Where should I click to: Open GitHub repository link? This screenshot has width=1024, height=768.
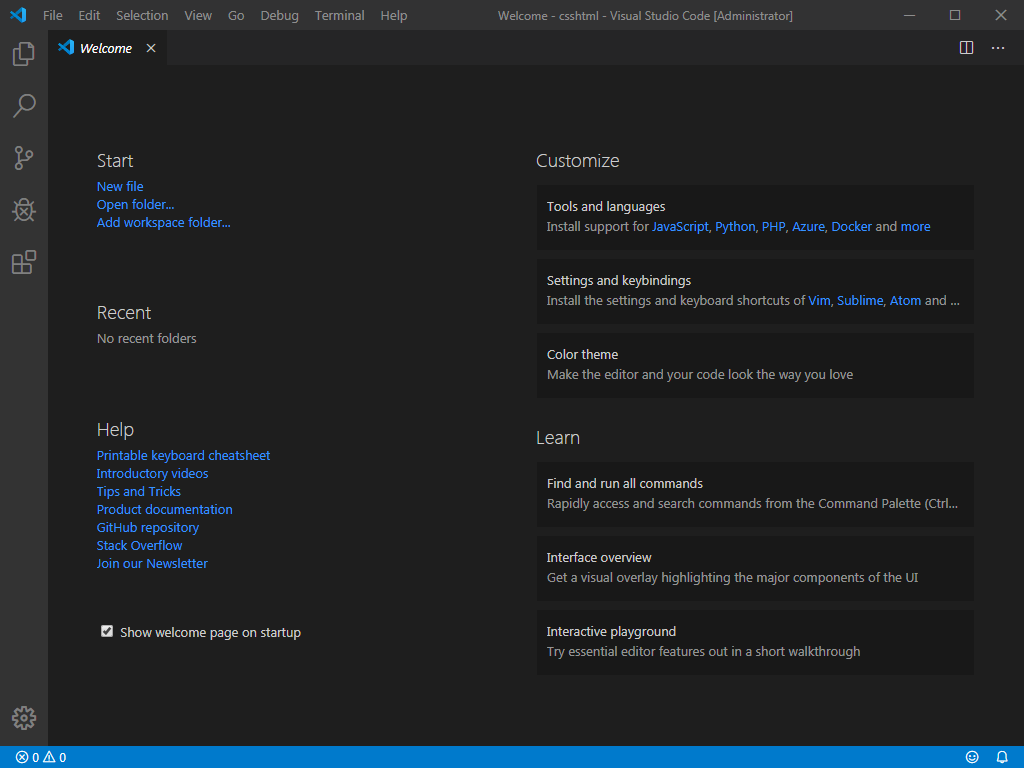[148, 528]
